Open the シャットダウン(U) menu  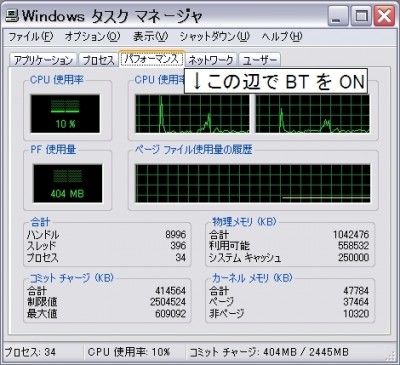coord(214,37)
